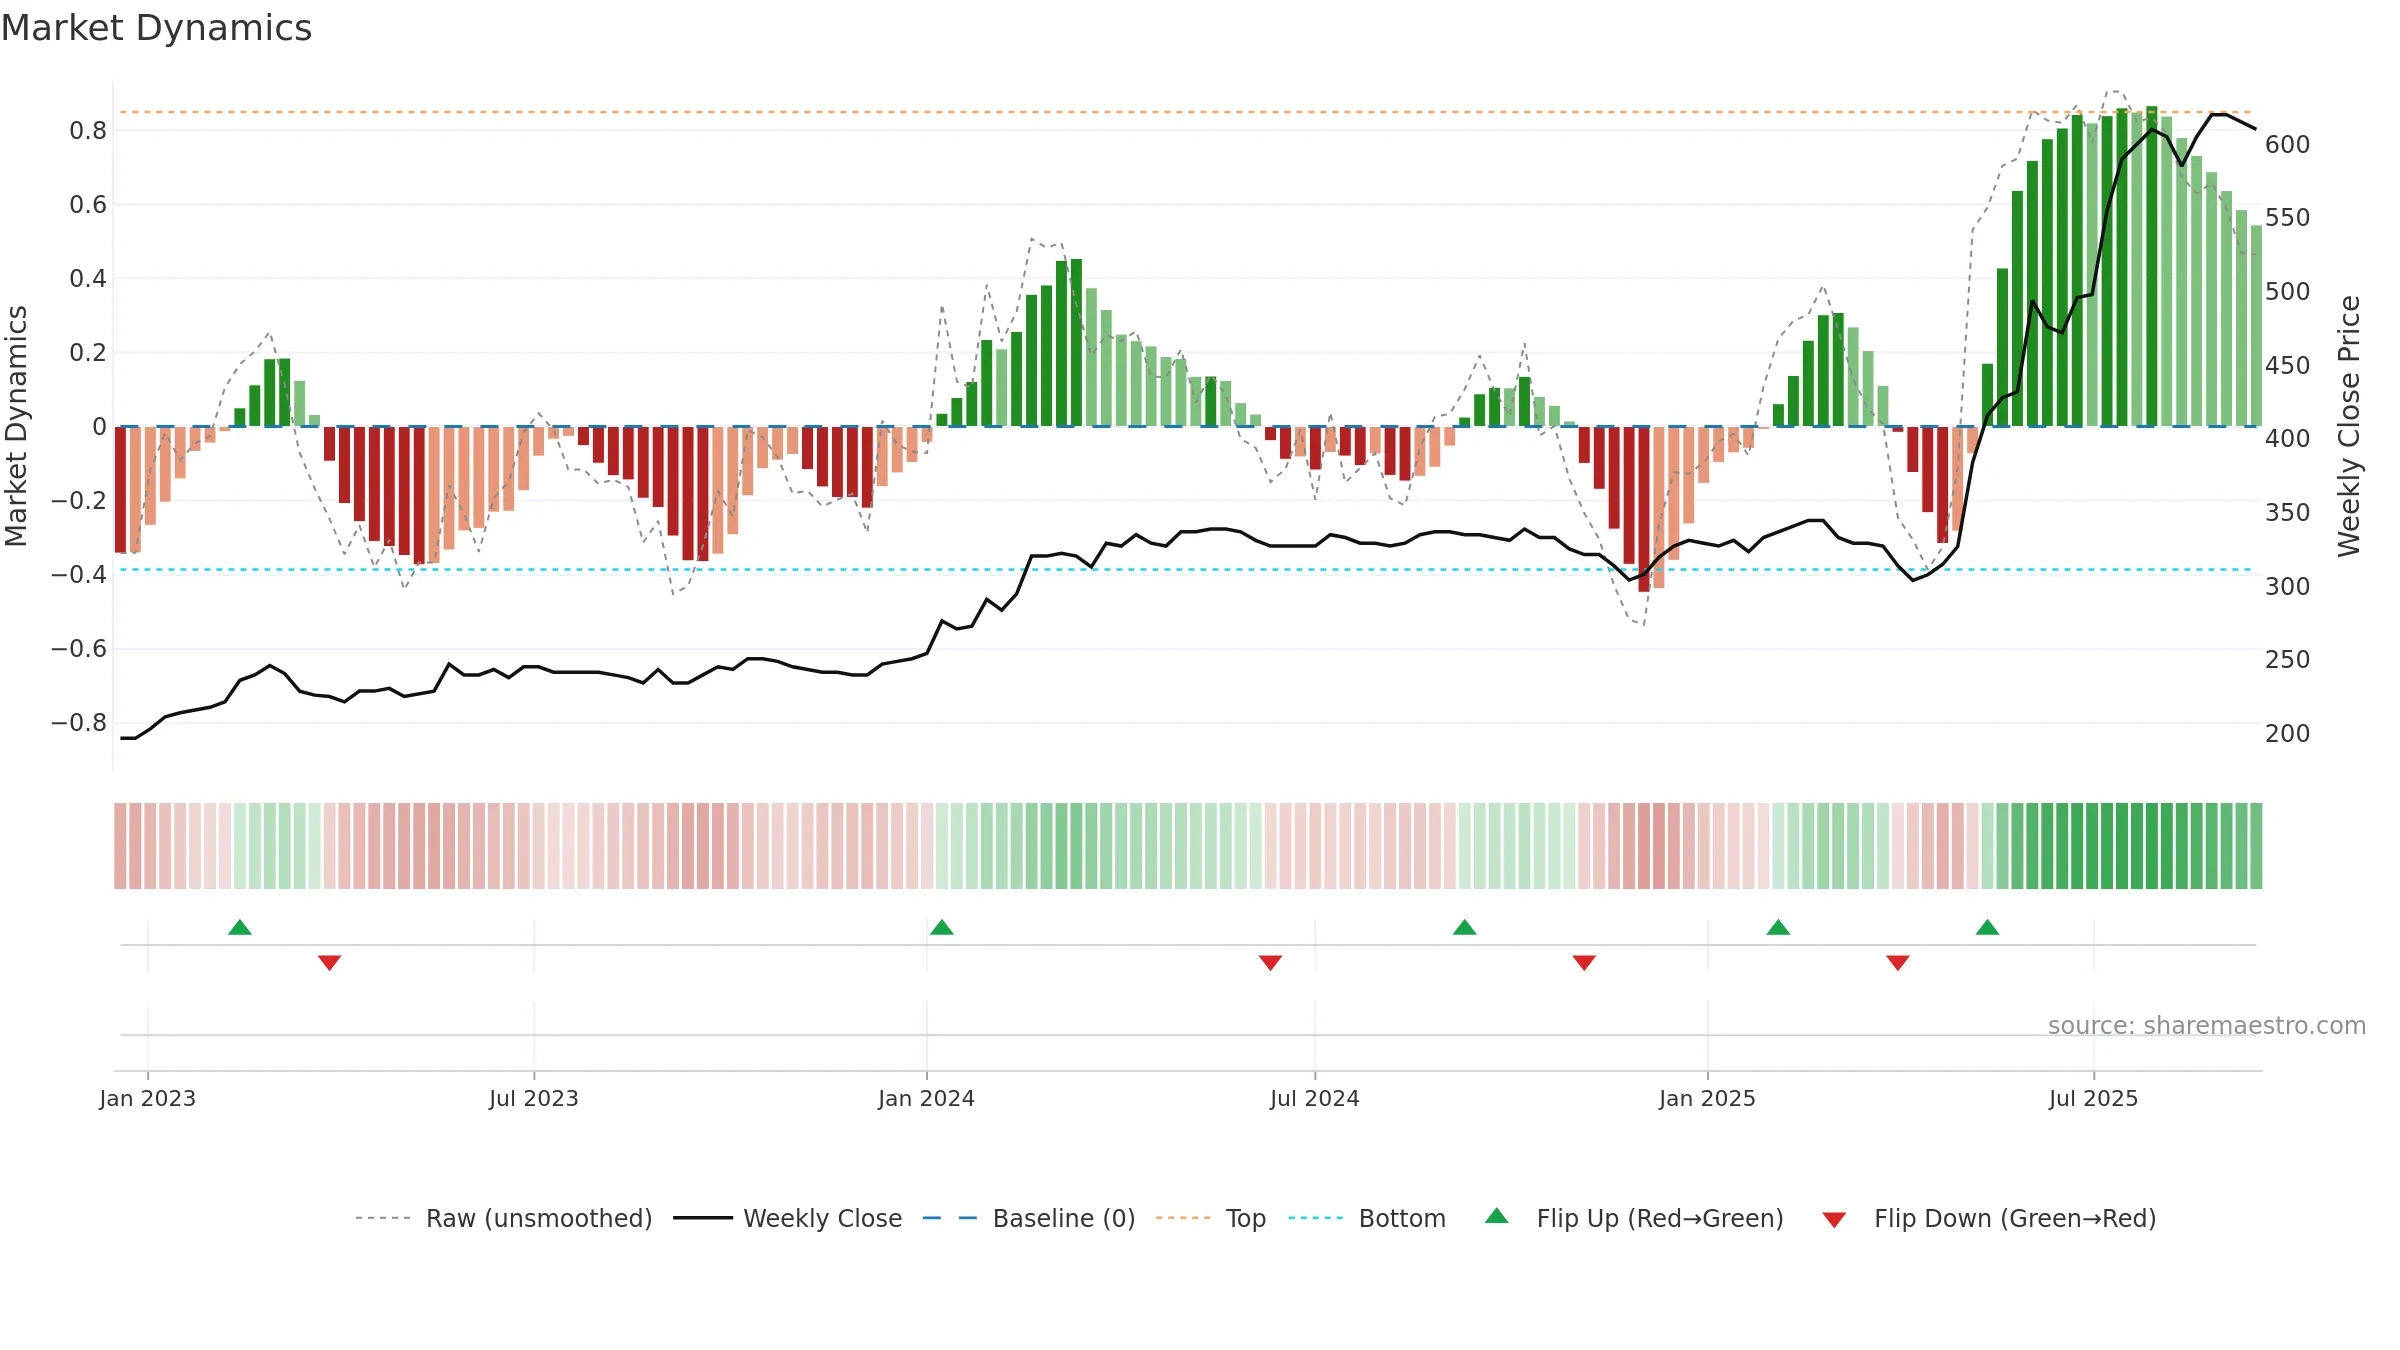Click the tallest dark green bar near Jul 2025
This screenshot has width=2400, height=1350.
2152,266
